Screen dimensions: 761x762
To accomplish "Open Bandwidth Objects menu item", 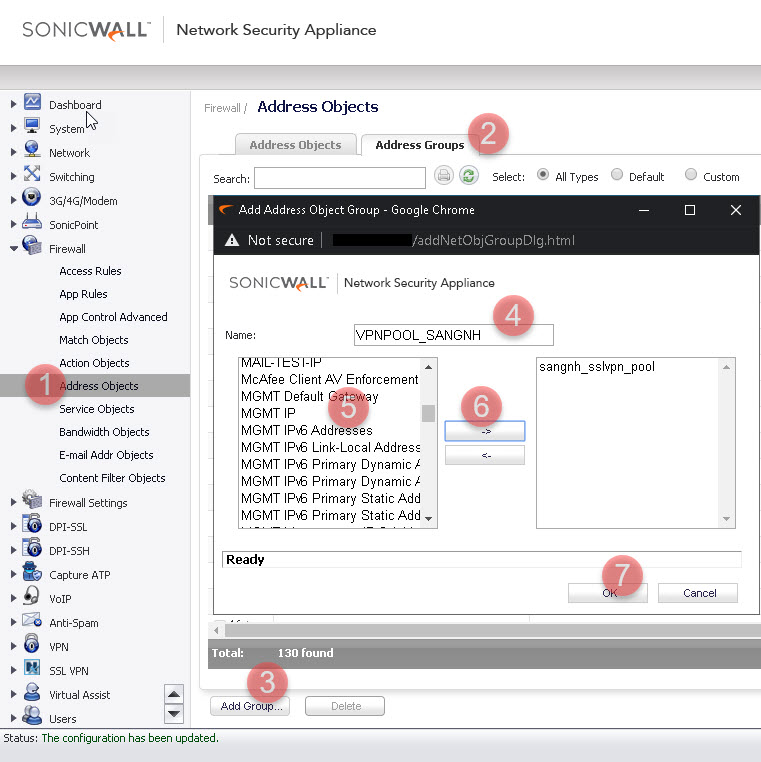I will [x=104, y=432].
